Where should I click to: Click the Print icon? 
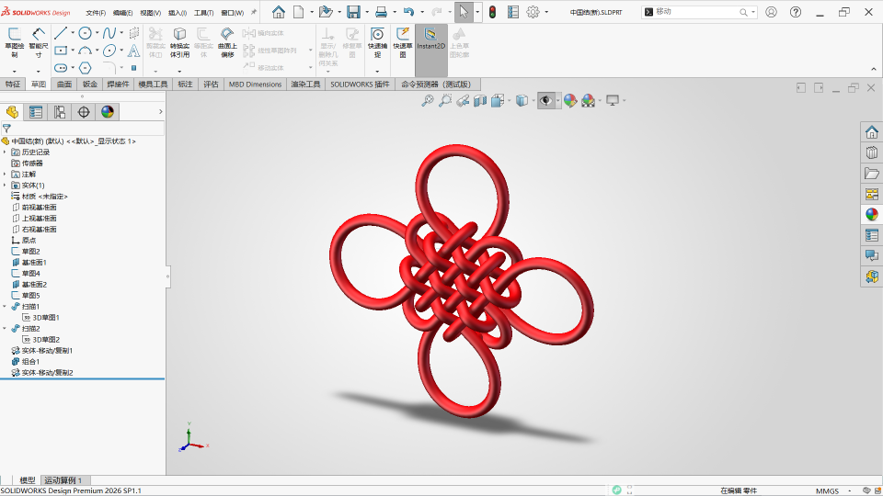[x=381, y=12]
